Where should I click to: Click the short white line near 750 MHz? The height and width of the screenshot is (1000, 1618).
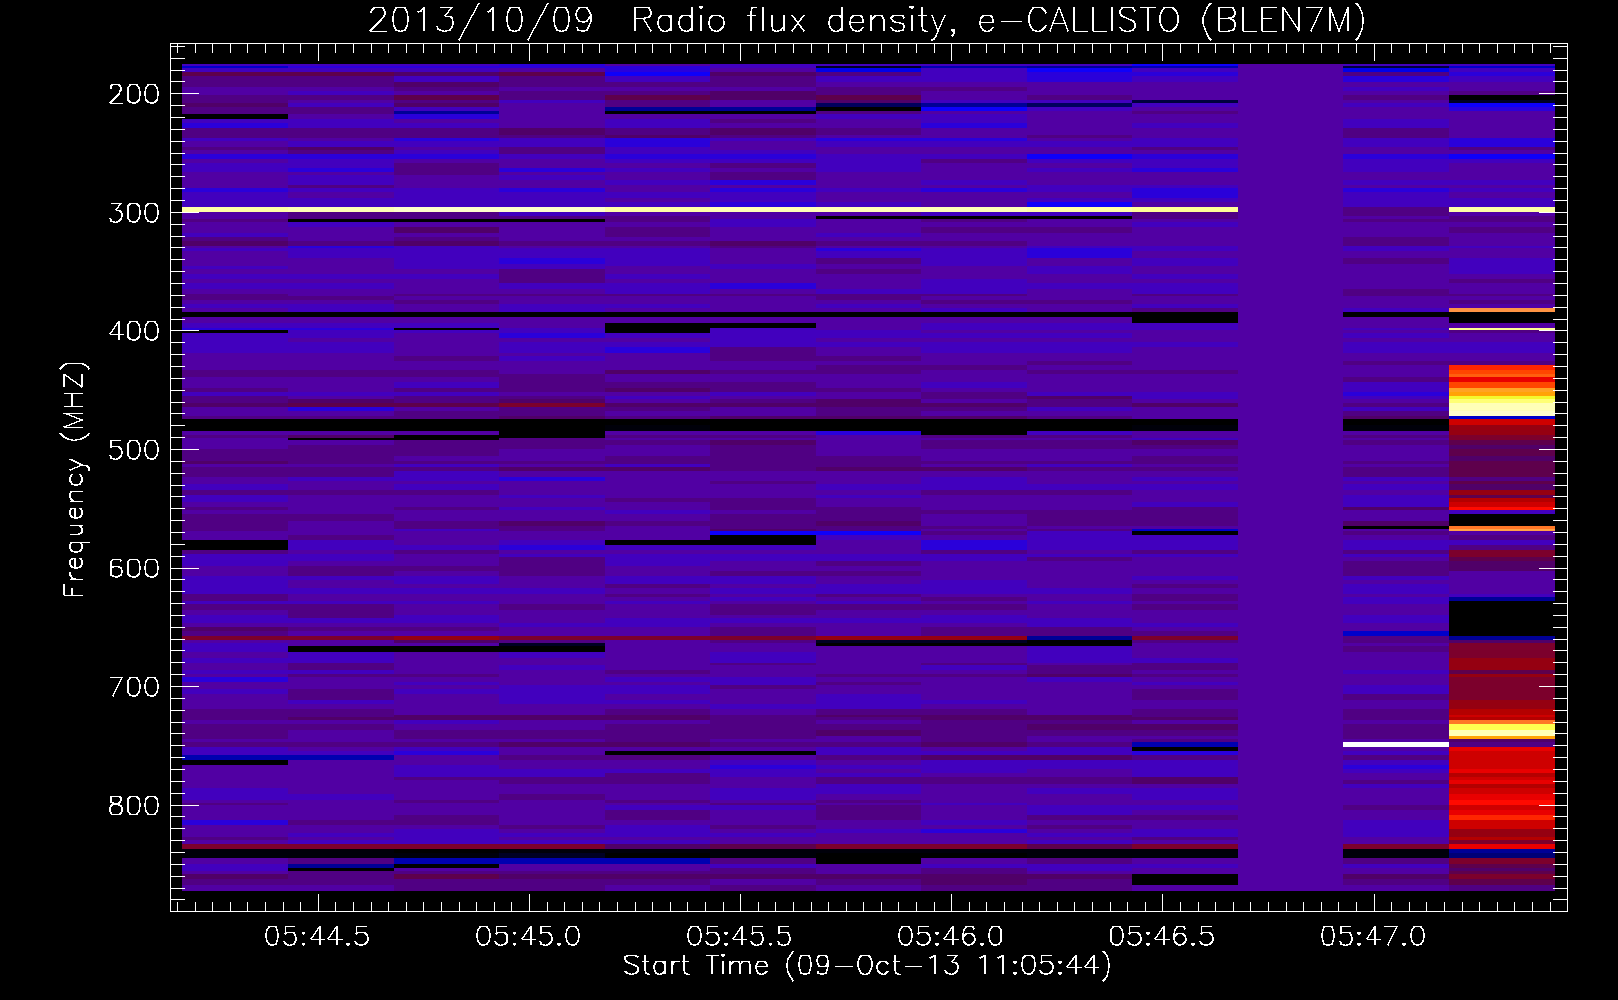1396,744
